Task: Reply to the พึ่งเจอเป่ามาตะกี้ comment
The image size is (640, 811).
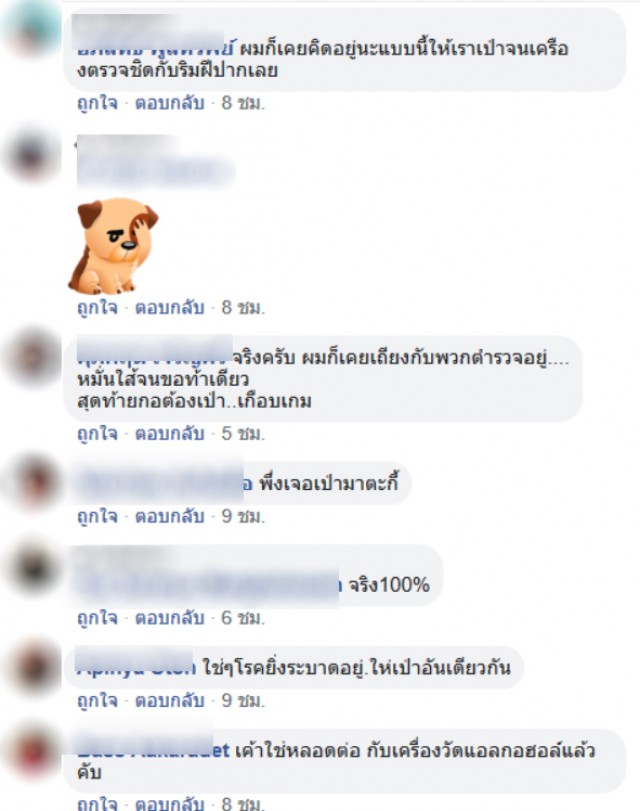Action: [x=170, y=516]
